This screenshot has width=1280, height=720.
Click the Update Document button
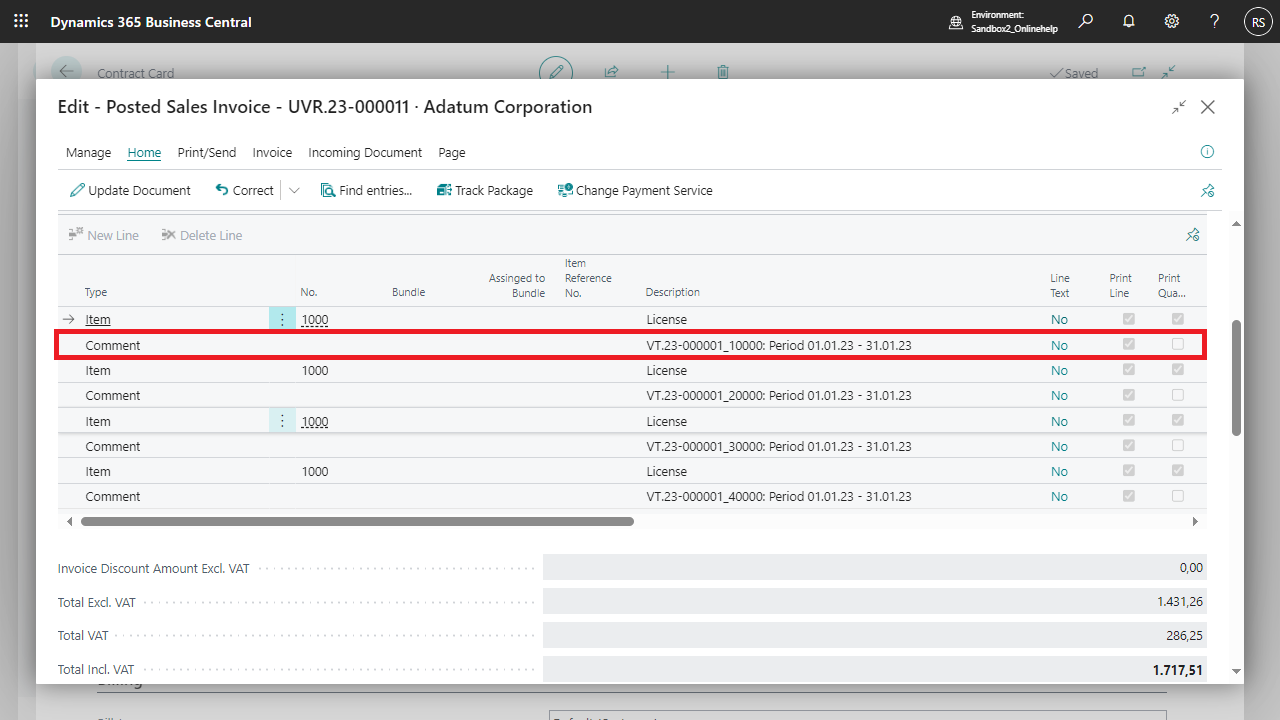(130, 191)
